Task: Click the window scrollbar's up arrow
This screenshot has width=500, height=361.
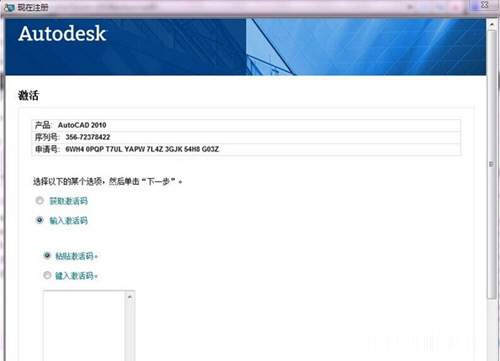Action: point(492,24)
